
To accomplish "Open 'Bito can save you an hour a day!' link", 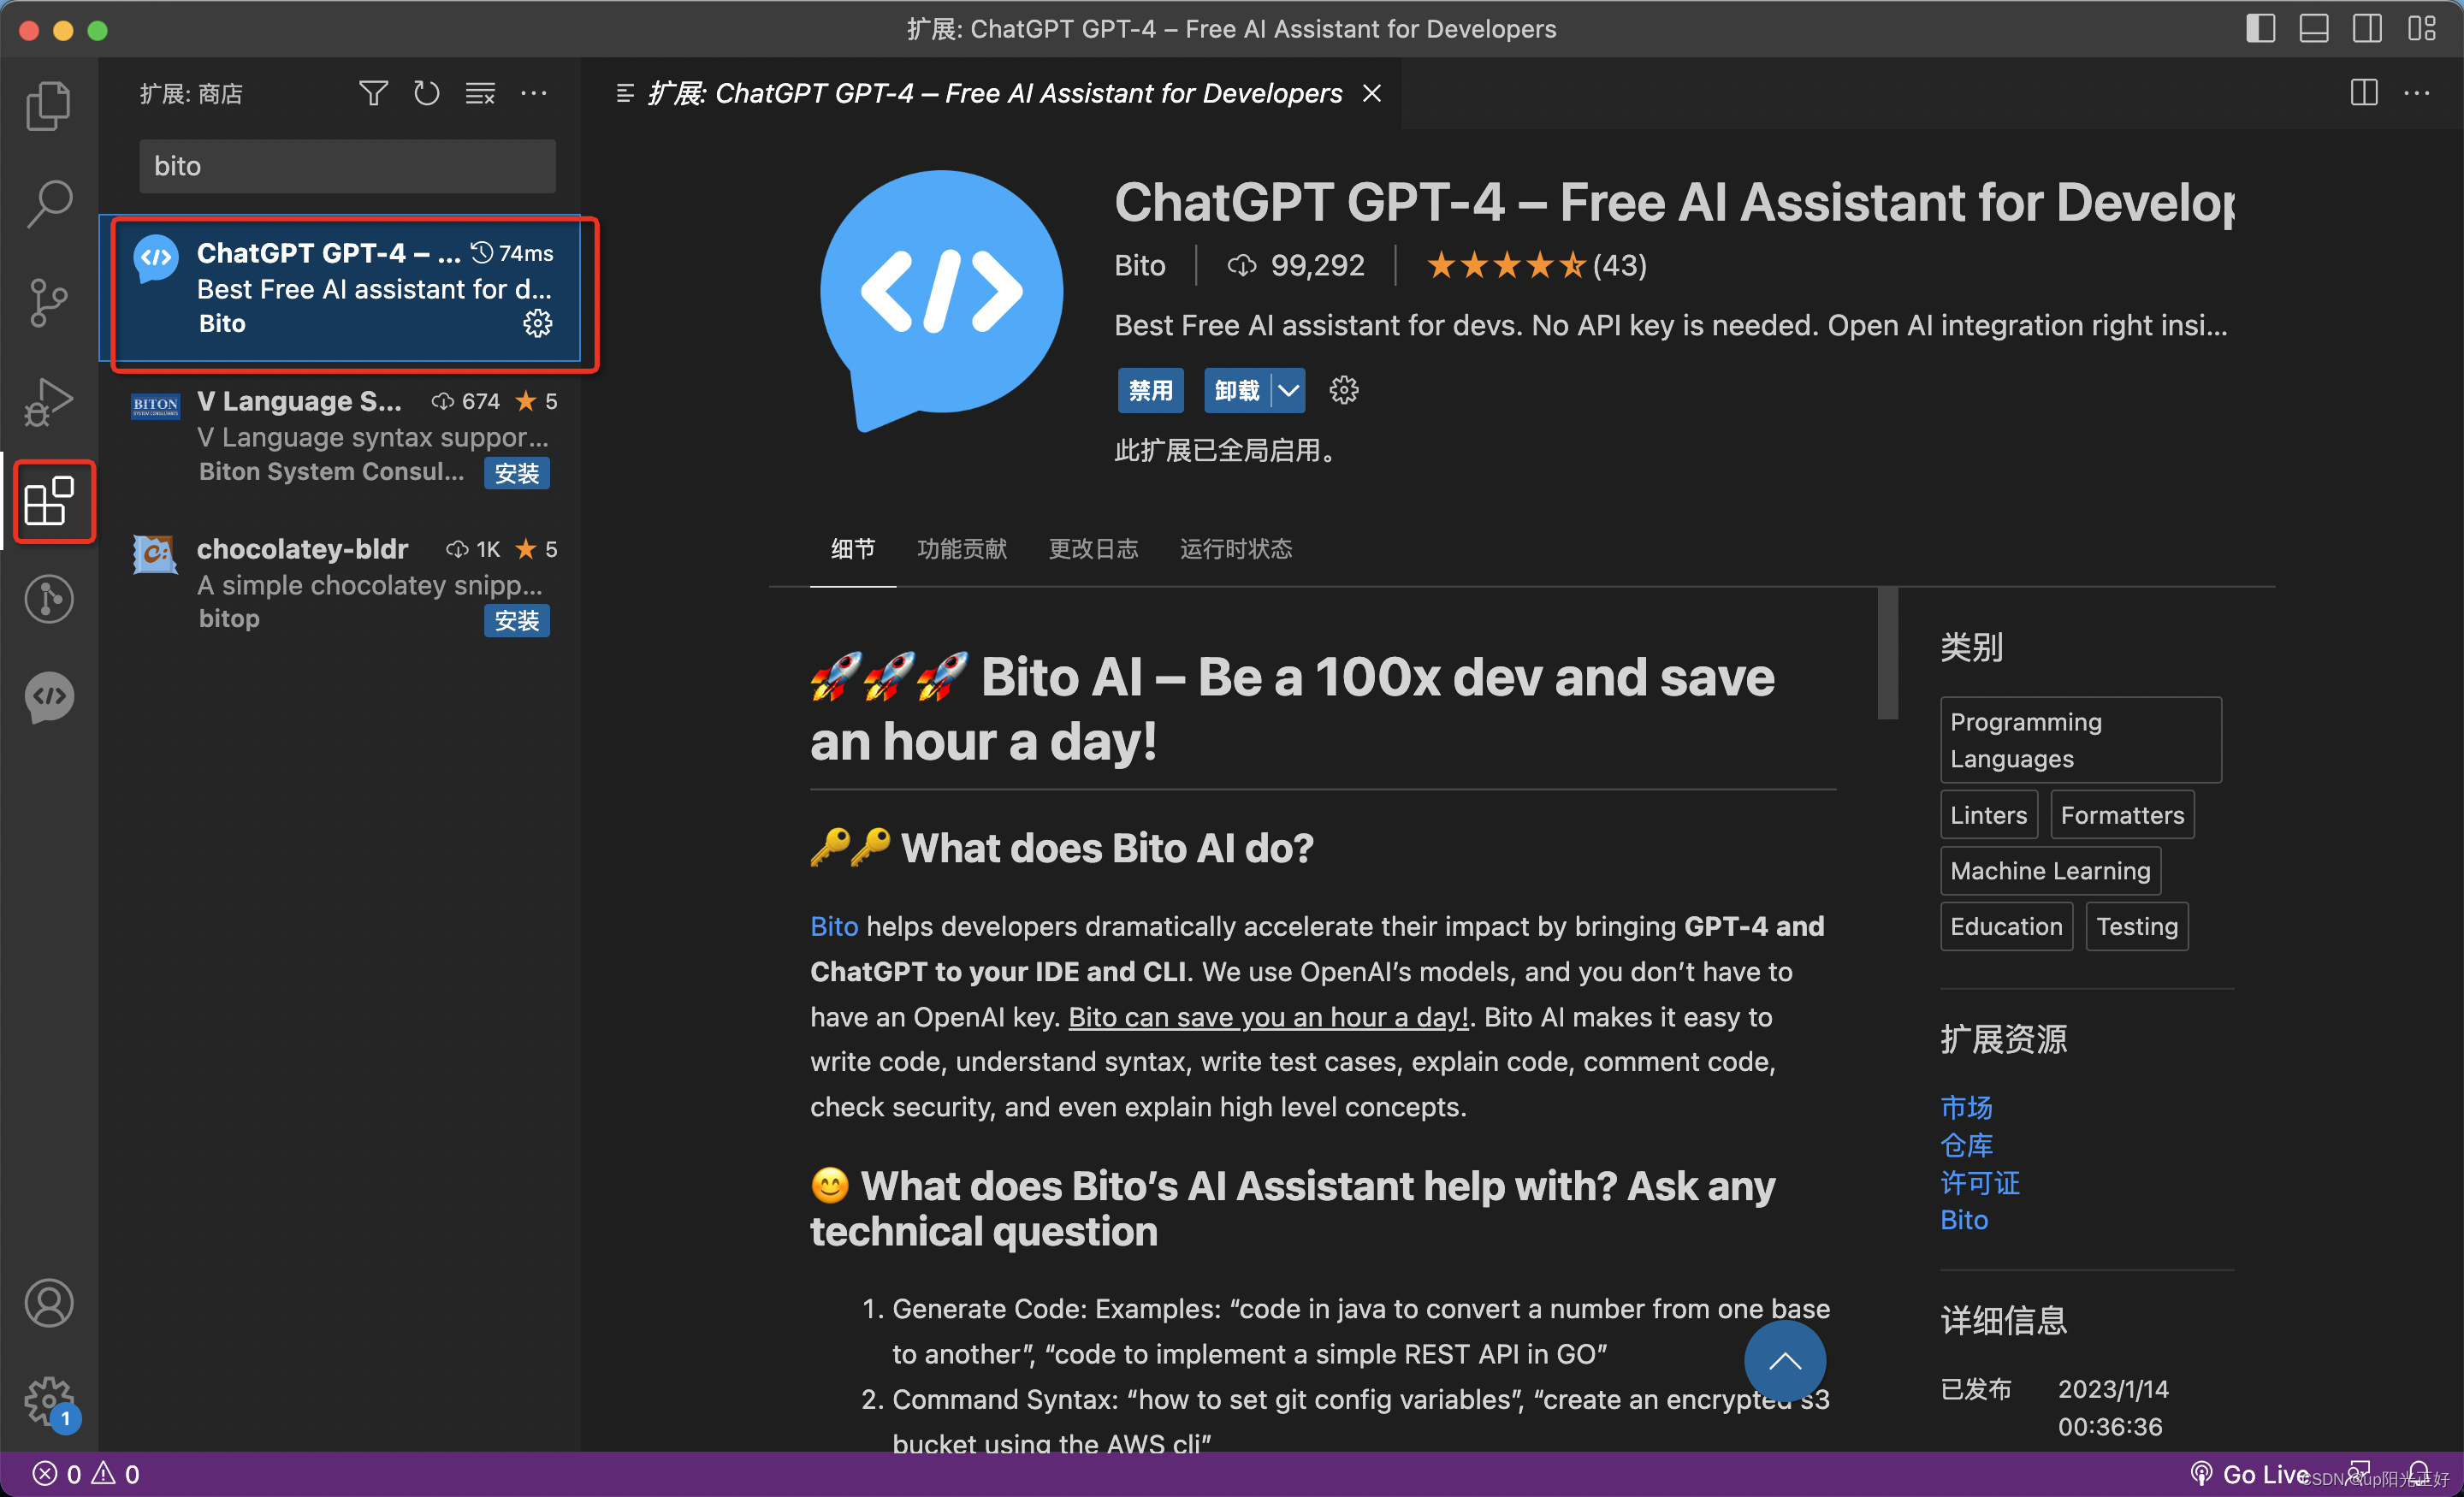I will click(1268, 1017).
